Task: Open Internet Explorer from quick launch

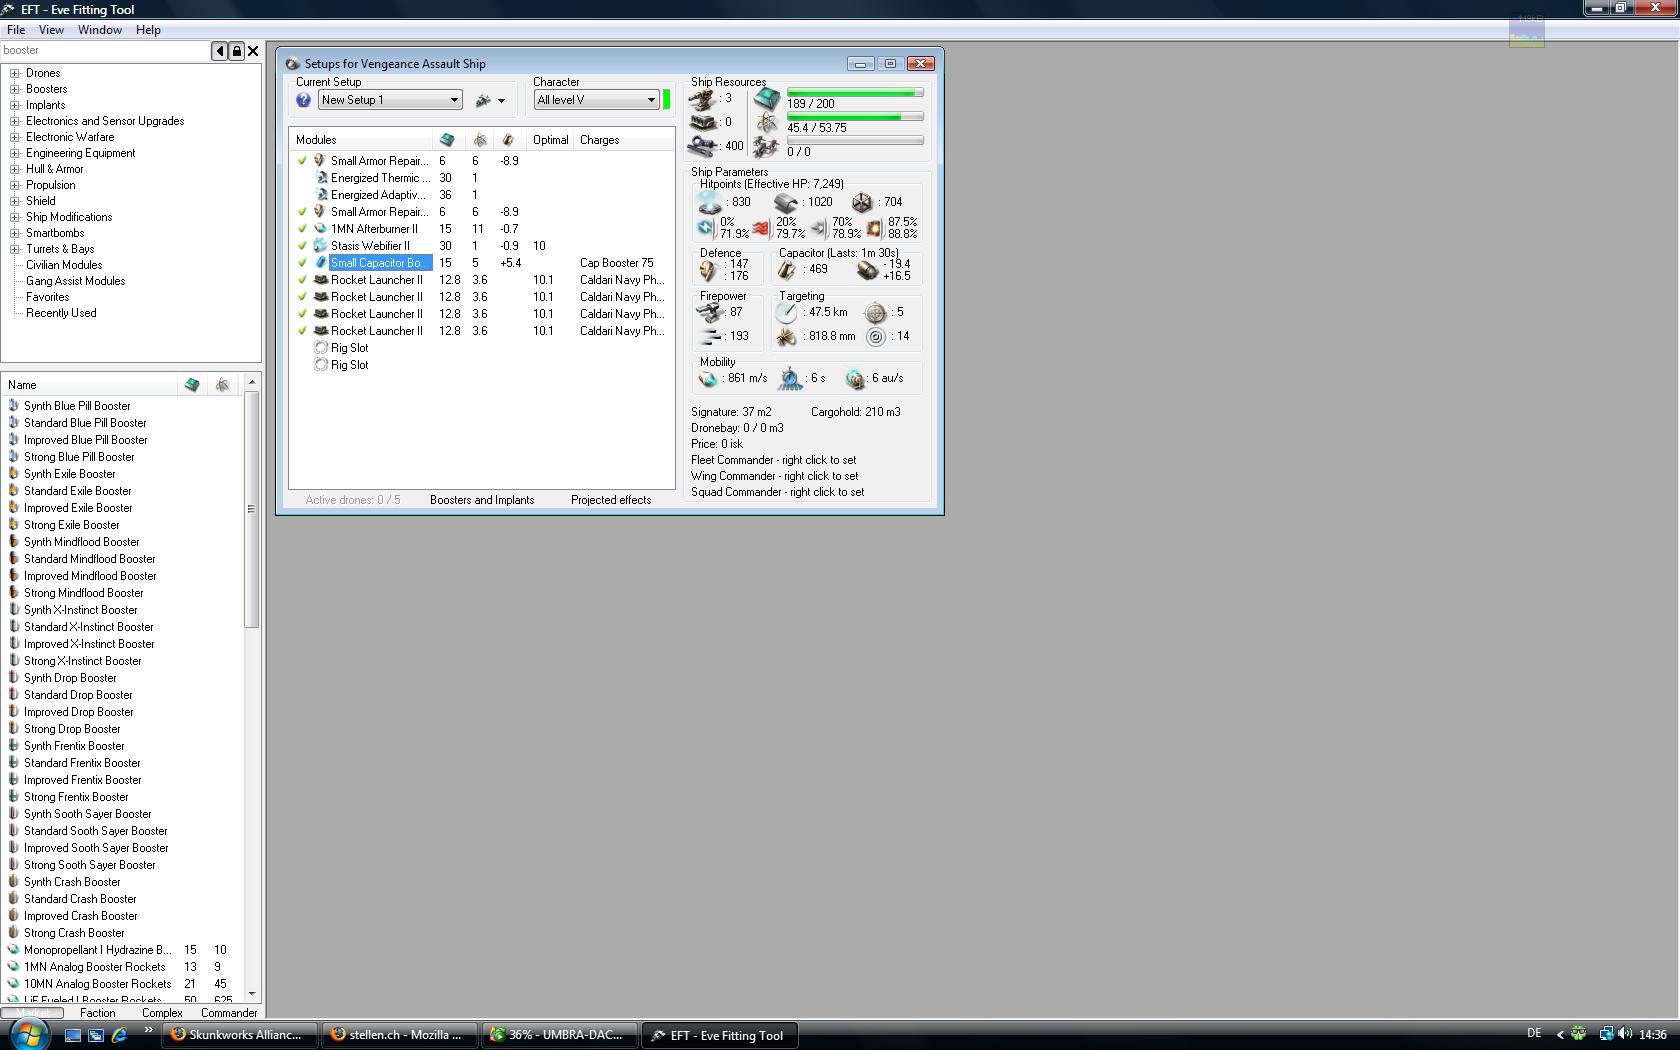Action: point(119,1035)
